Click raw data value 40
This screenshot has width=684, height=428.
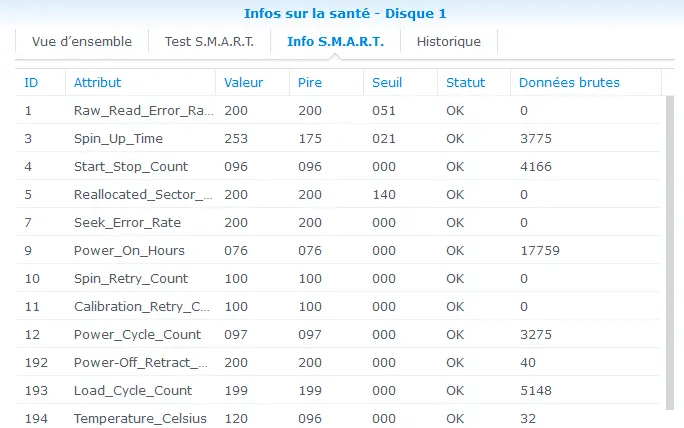pyautogui.click(x=528, y=362)
